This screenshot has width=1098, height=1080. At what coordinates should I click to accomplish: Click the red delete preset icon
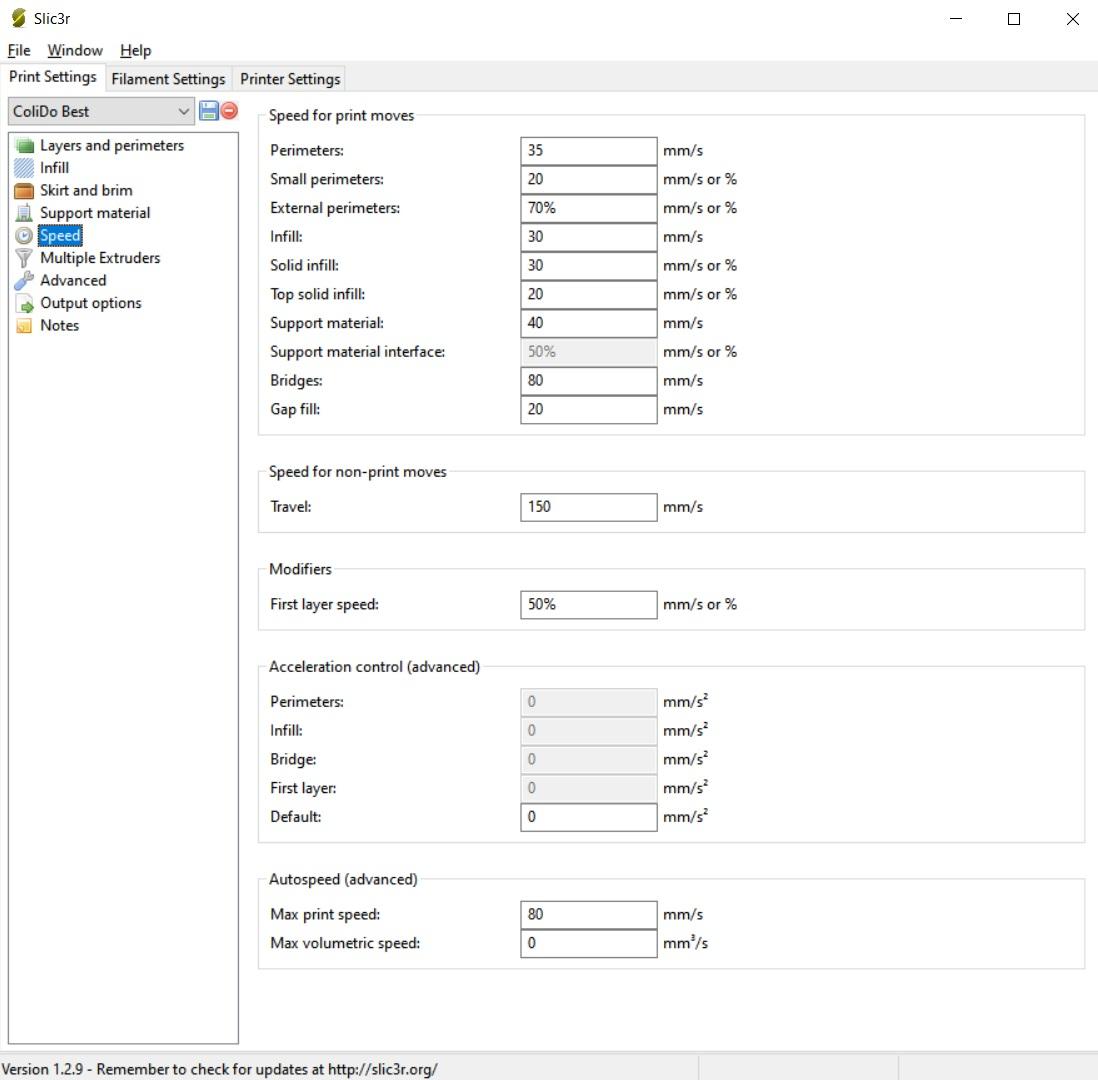(230, 111)
